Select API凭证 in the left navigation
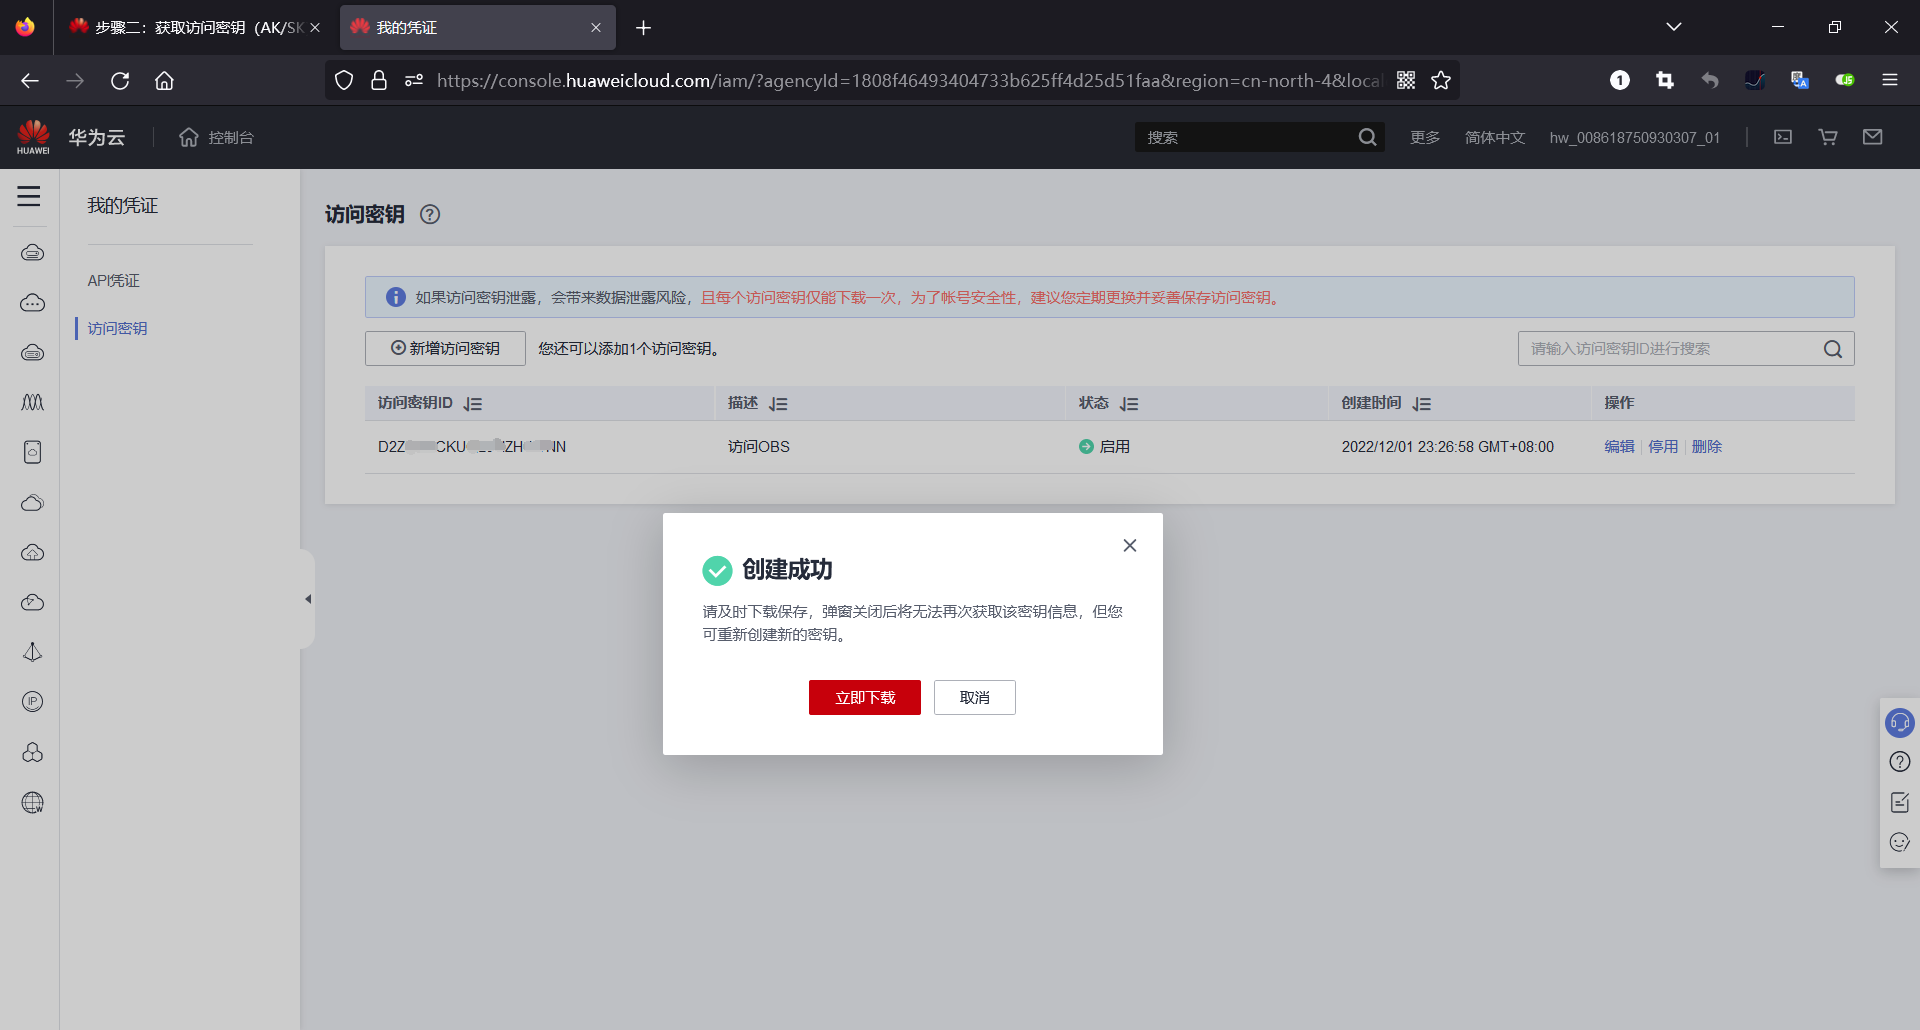This screenshot has height=1030, width=1920. pyautogui.click(x=113, y=280)
